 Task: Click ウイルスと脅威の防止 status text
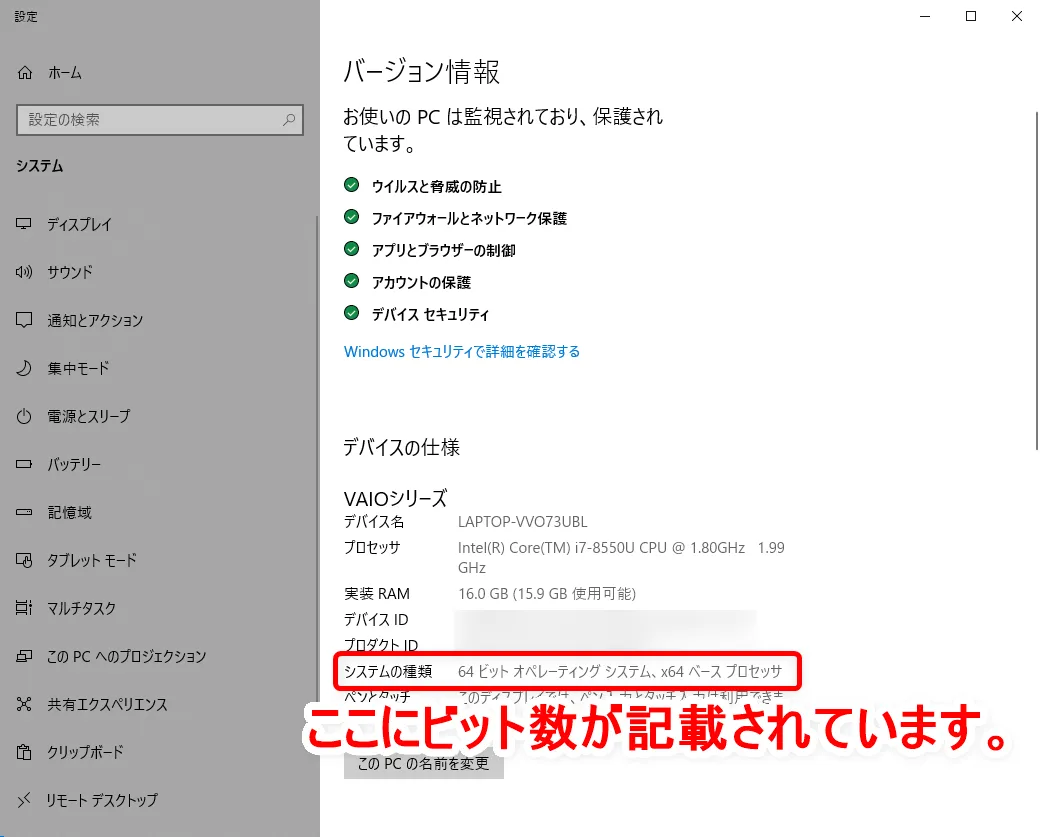point(436,186)
